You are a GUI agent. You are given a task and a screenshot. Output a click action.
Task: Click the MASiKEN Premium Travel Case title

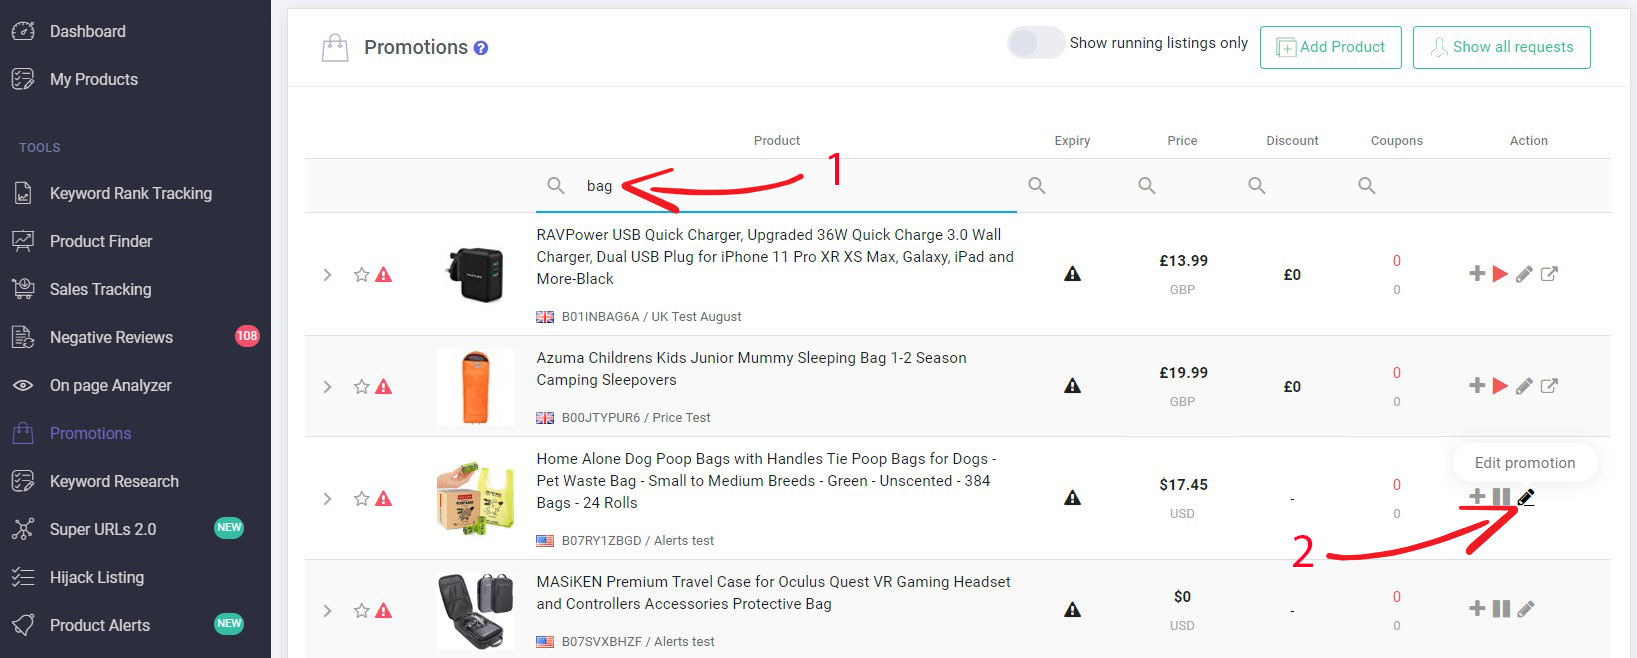pos(774,593)
